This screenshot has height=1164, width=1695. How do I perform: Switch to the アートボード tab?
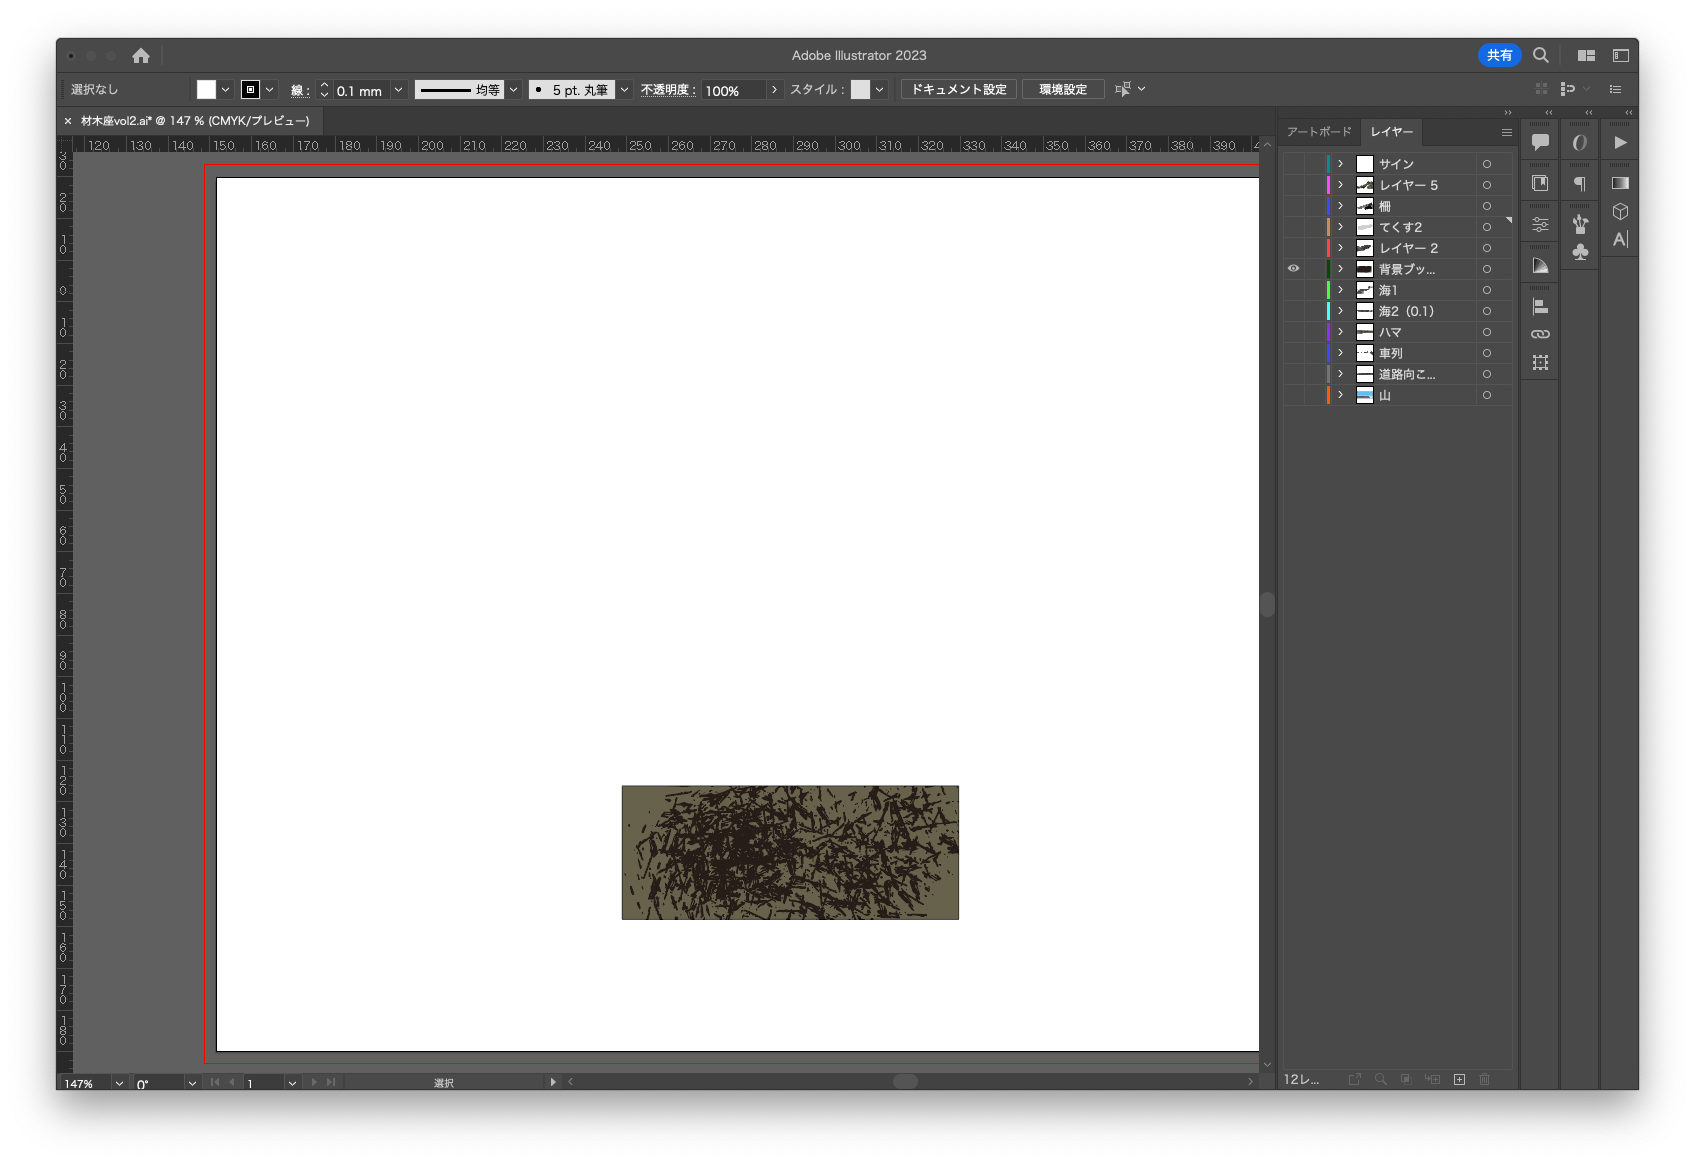(x=1318, y=132)
